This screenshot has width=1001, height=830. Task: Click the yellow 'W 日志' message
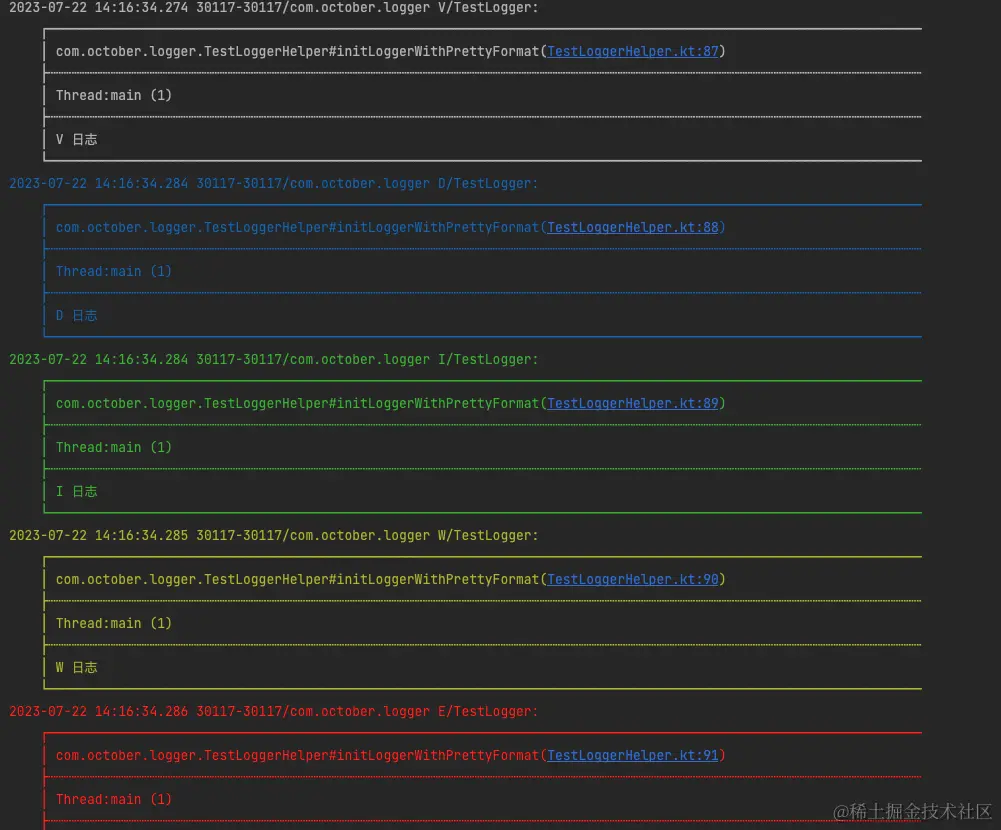[77, 667]
